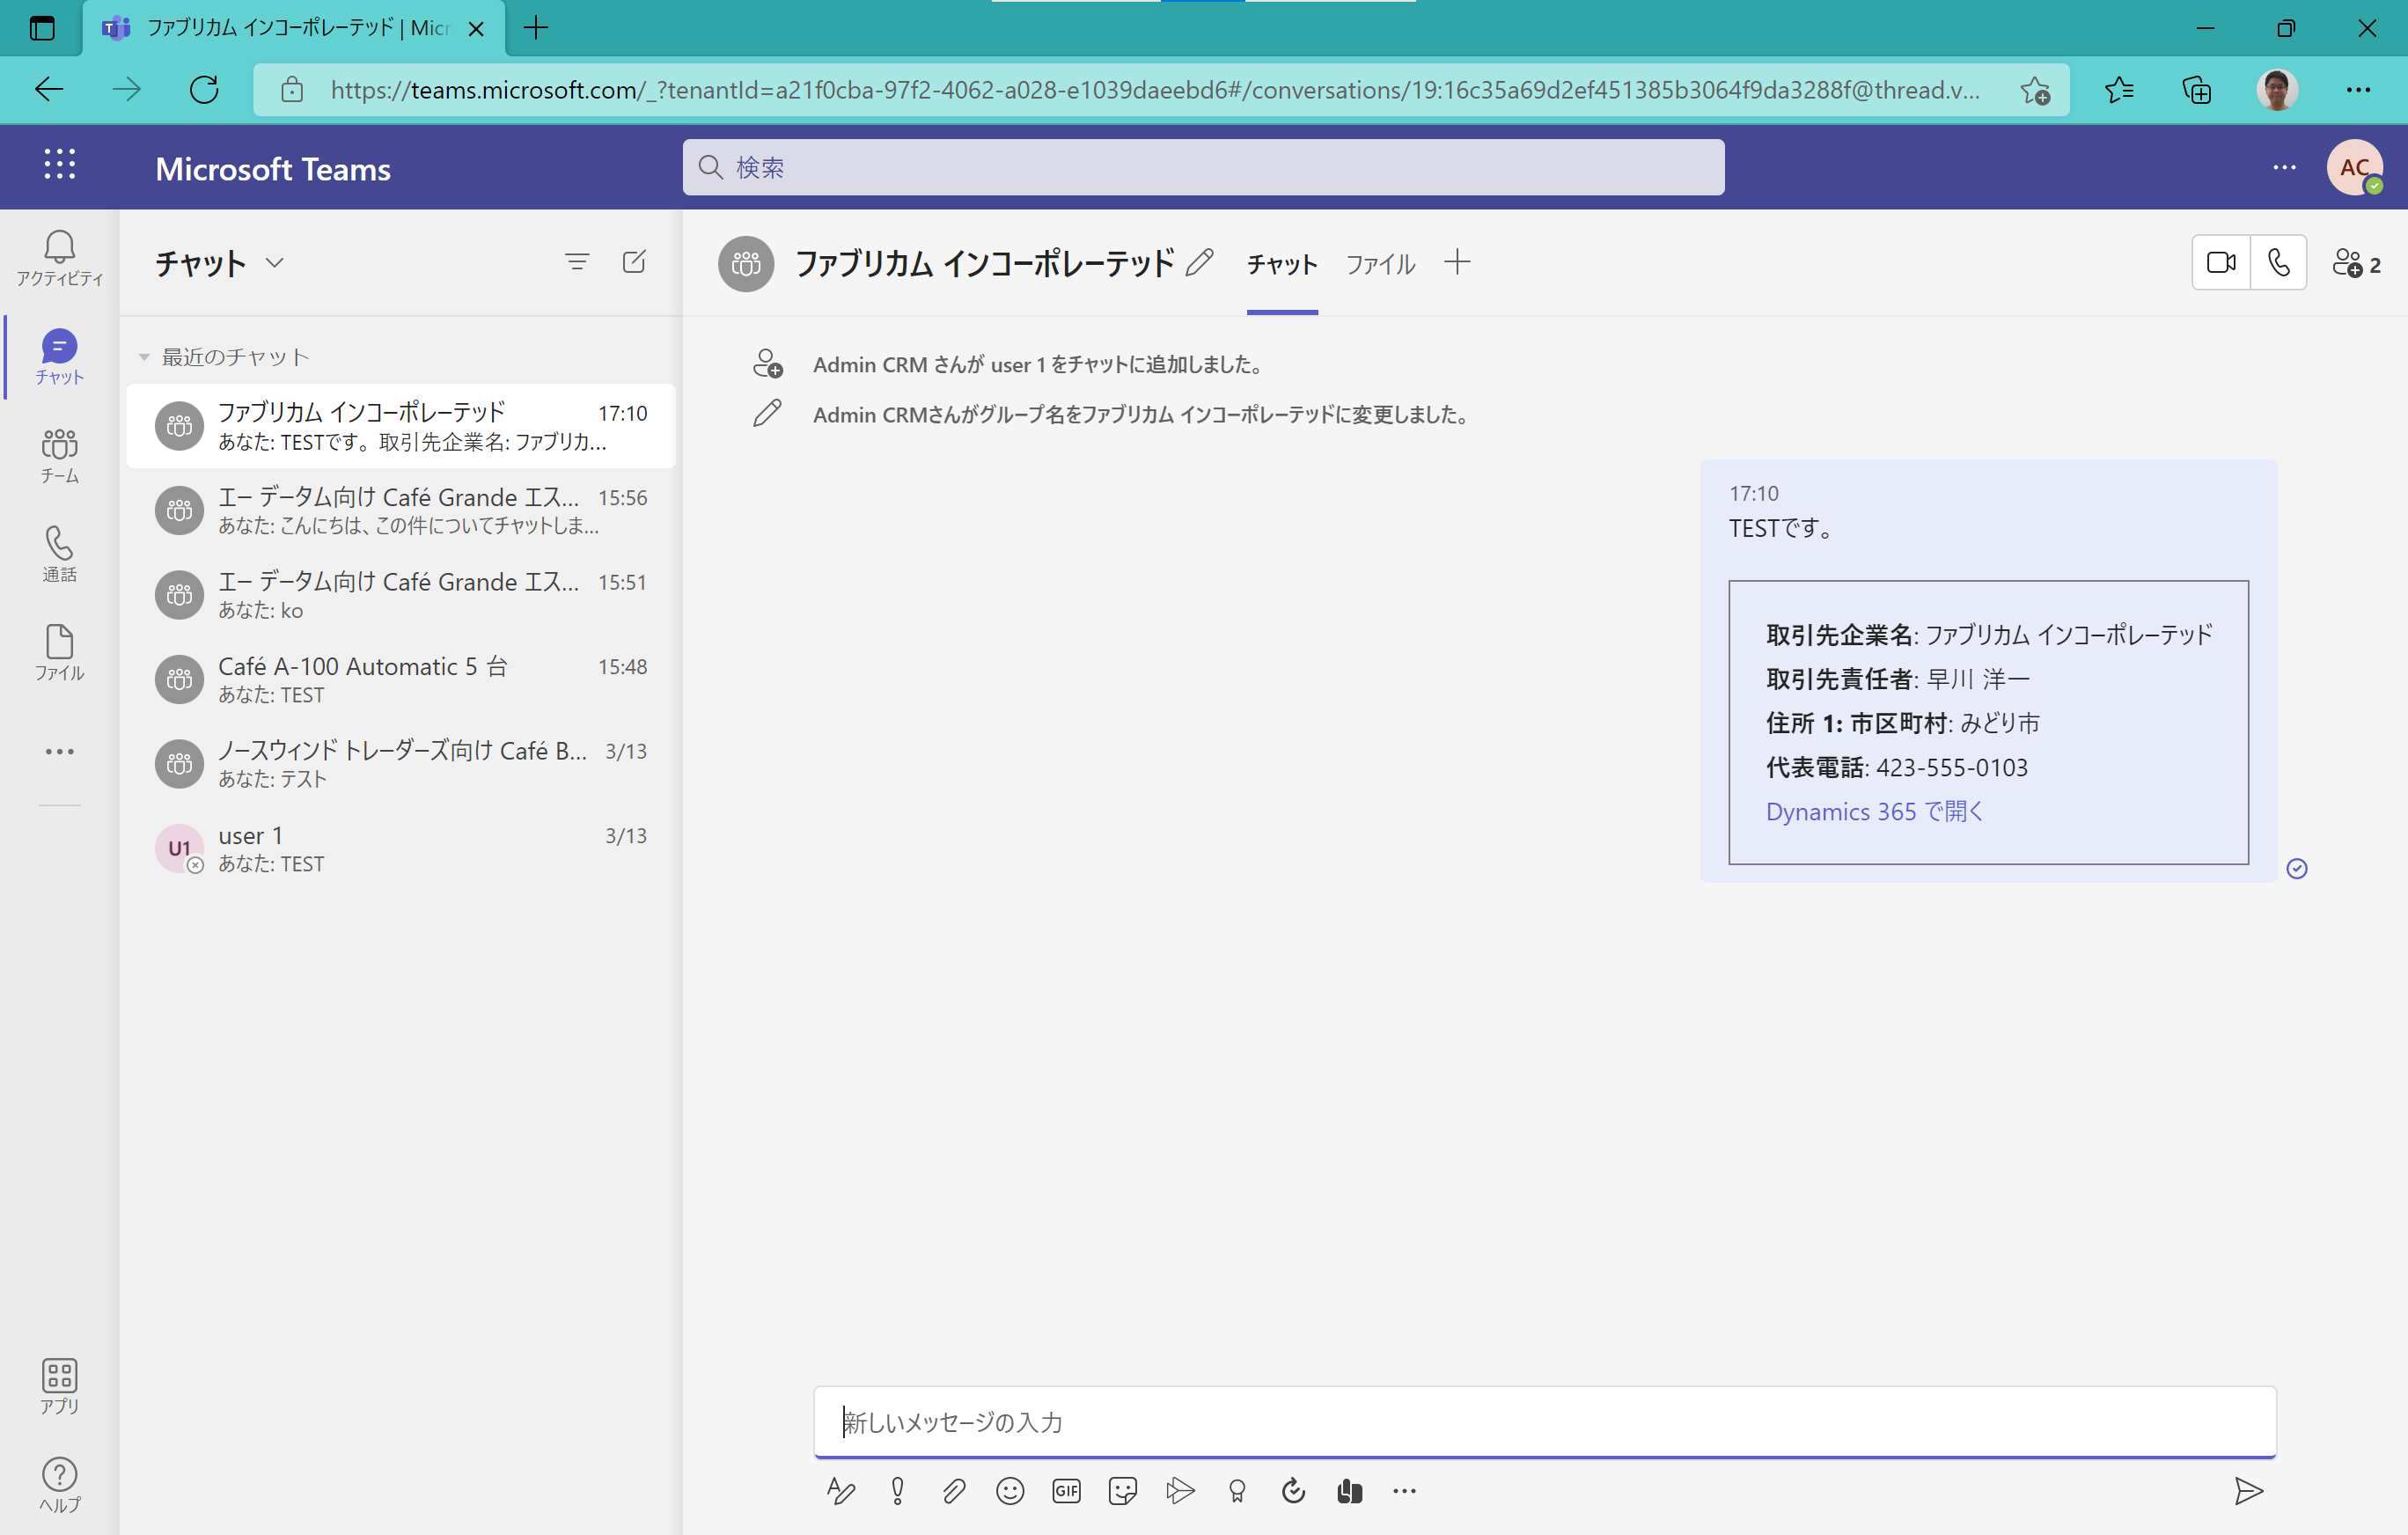Refresh the browser page

click(204, 90)
